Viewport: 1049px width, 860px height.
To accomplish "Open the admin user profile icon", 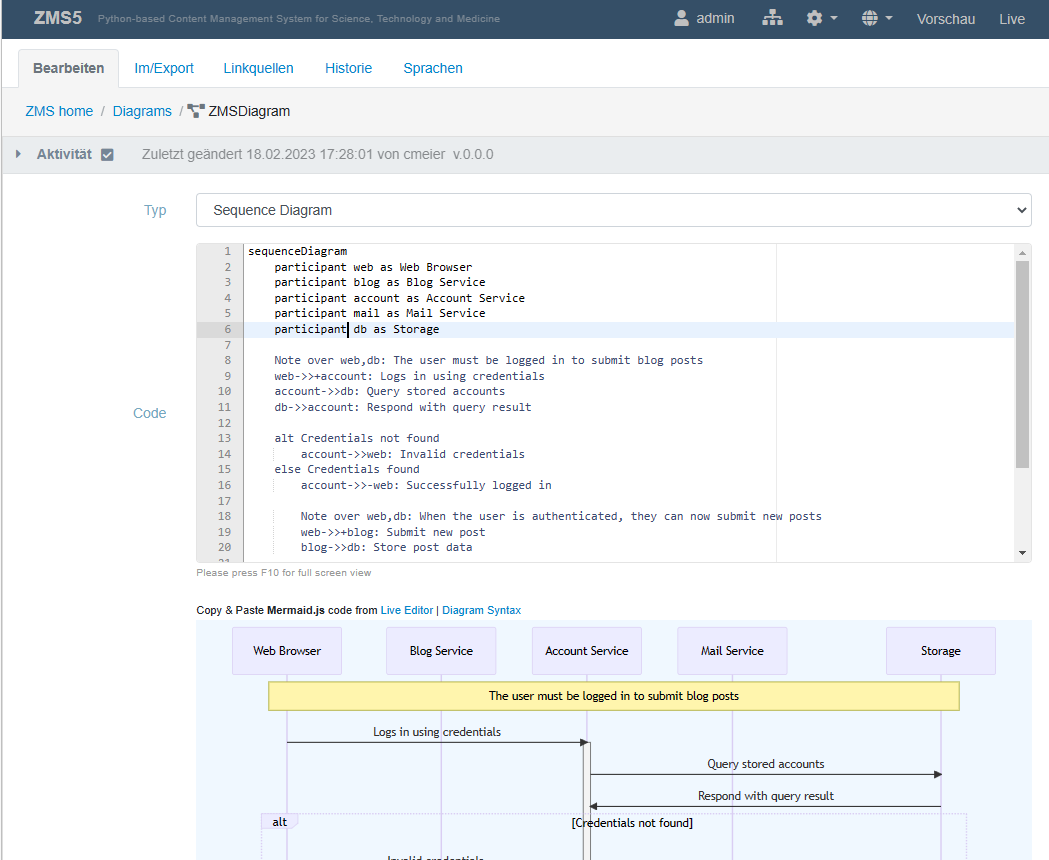I will (x=681, y=18).
